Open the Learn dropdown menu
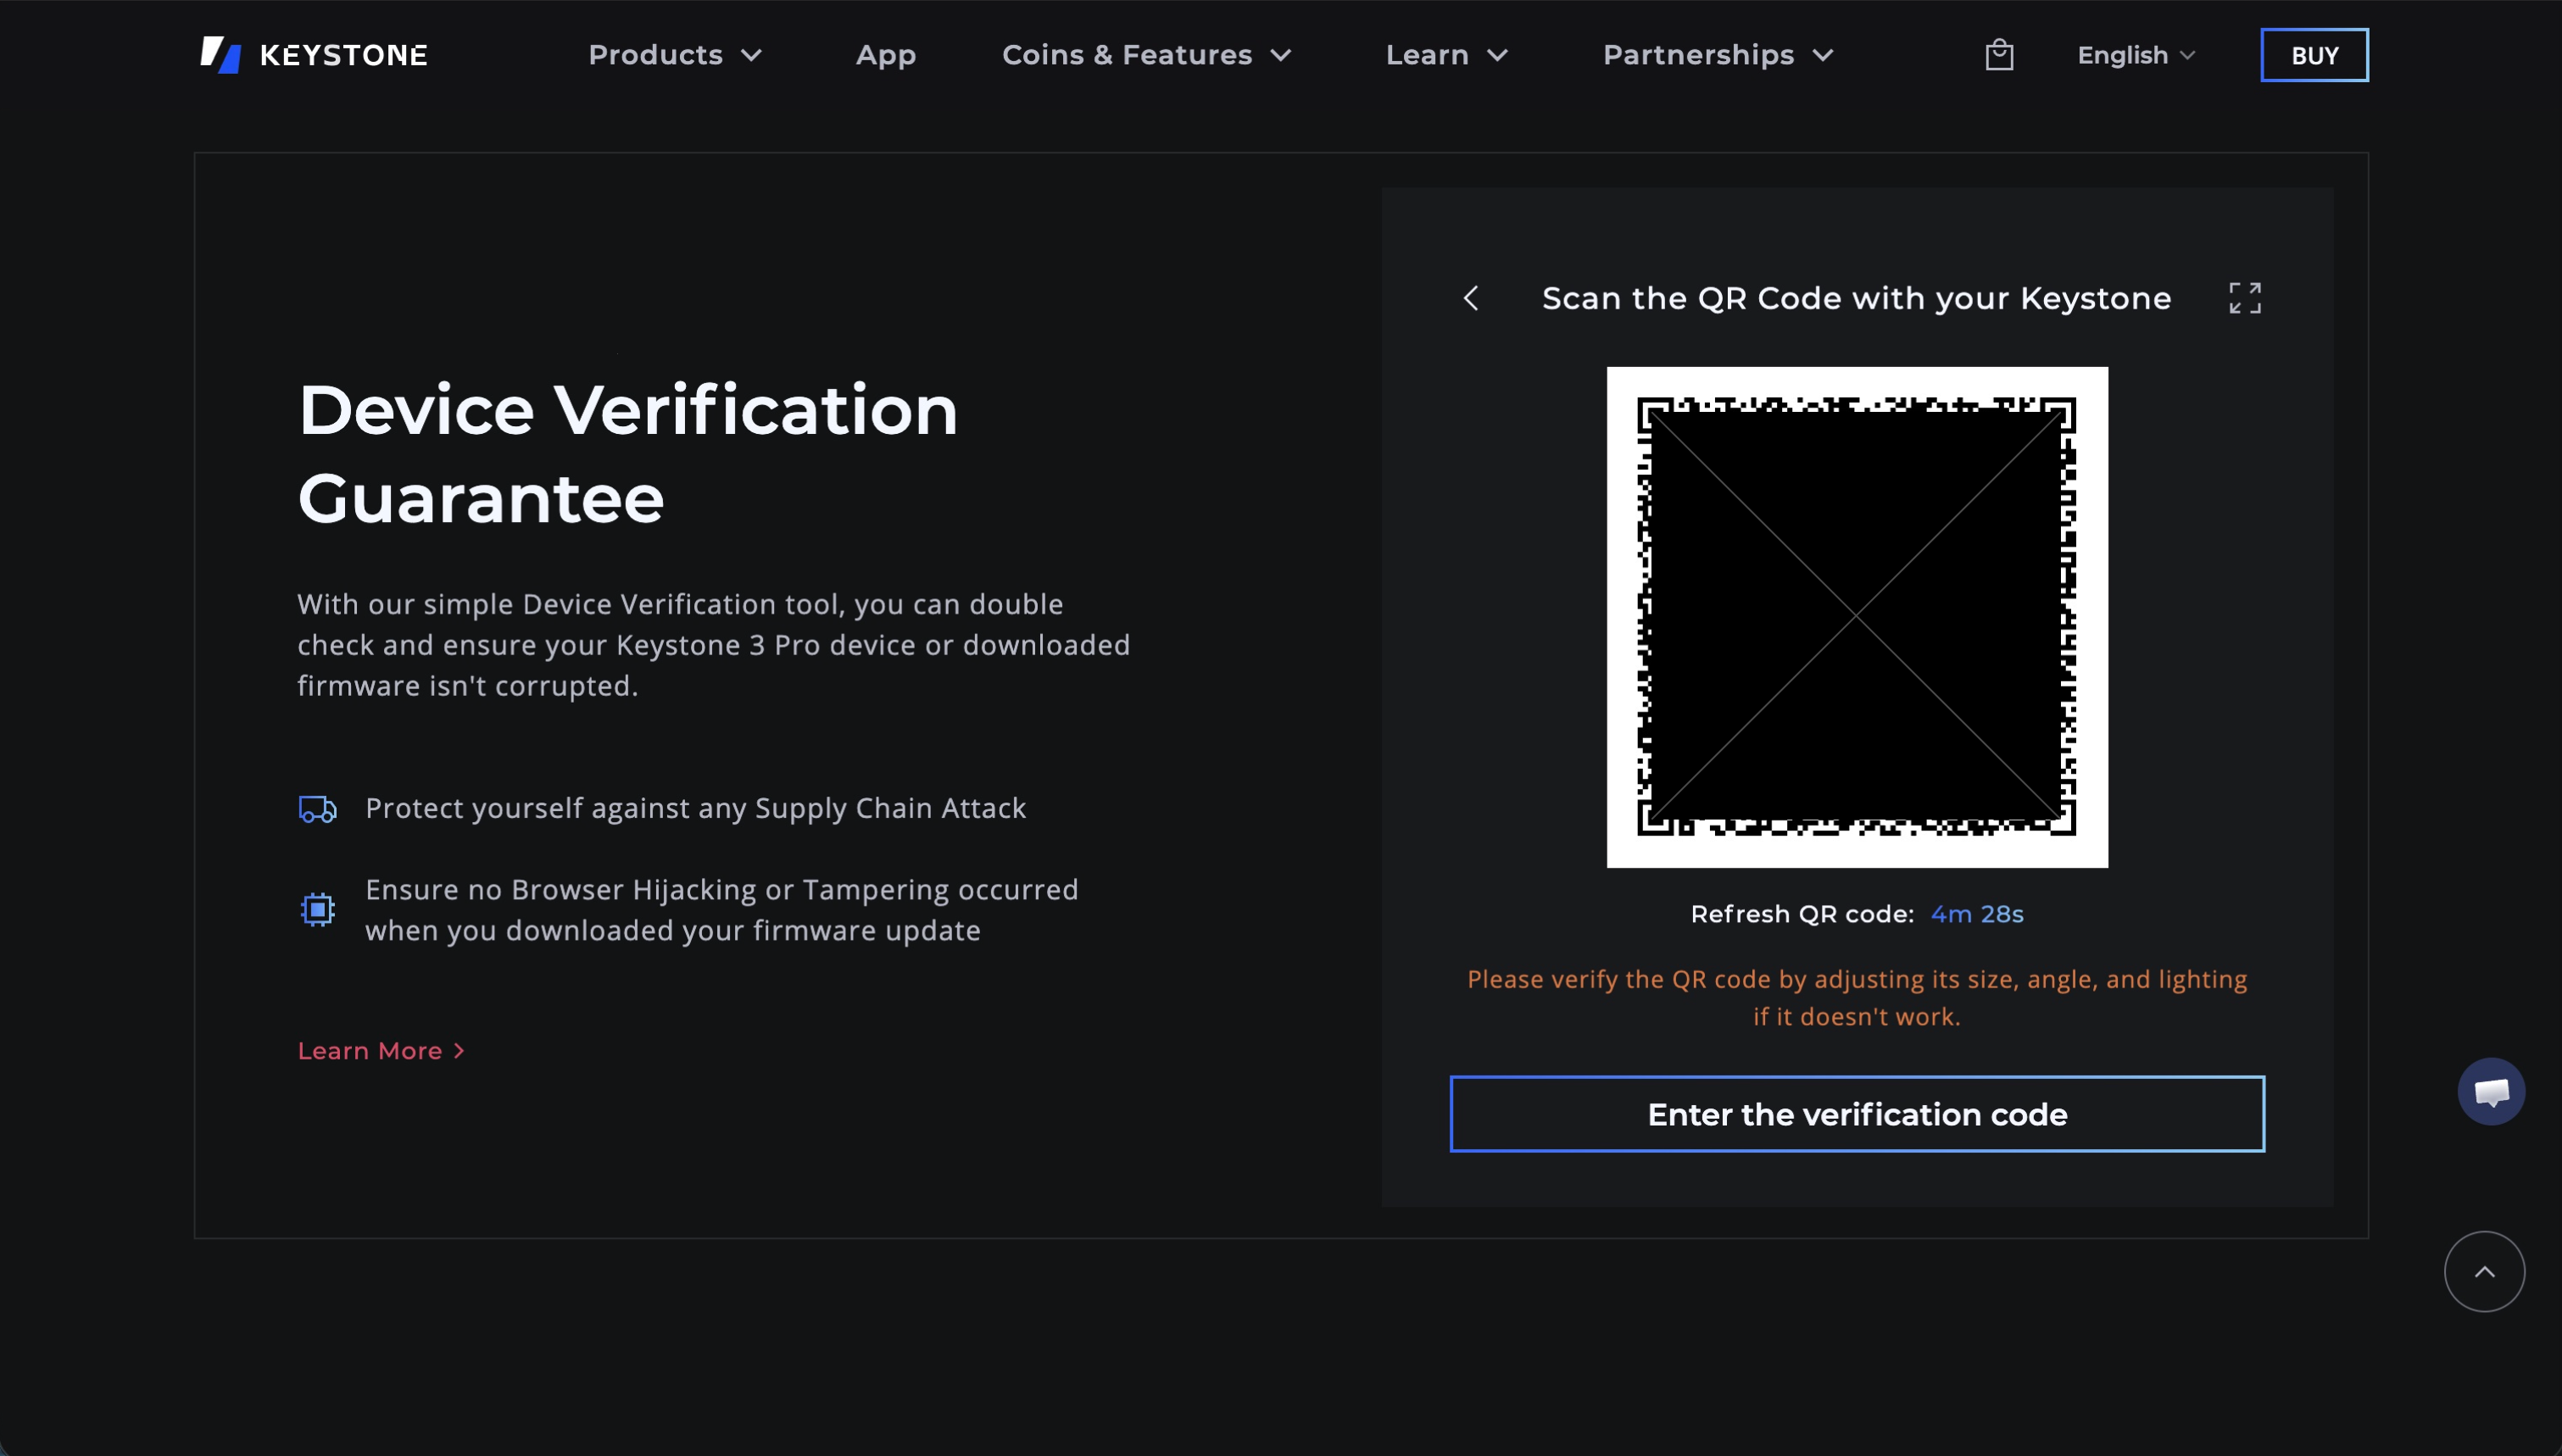This screenshot has height=1456, width=2562. click(x=1447, y=55)
